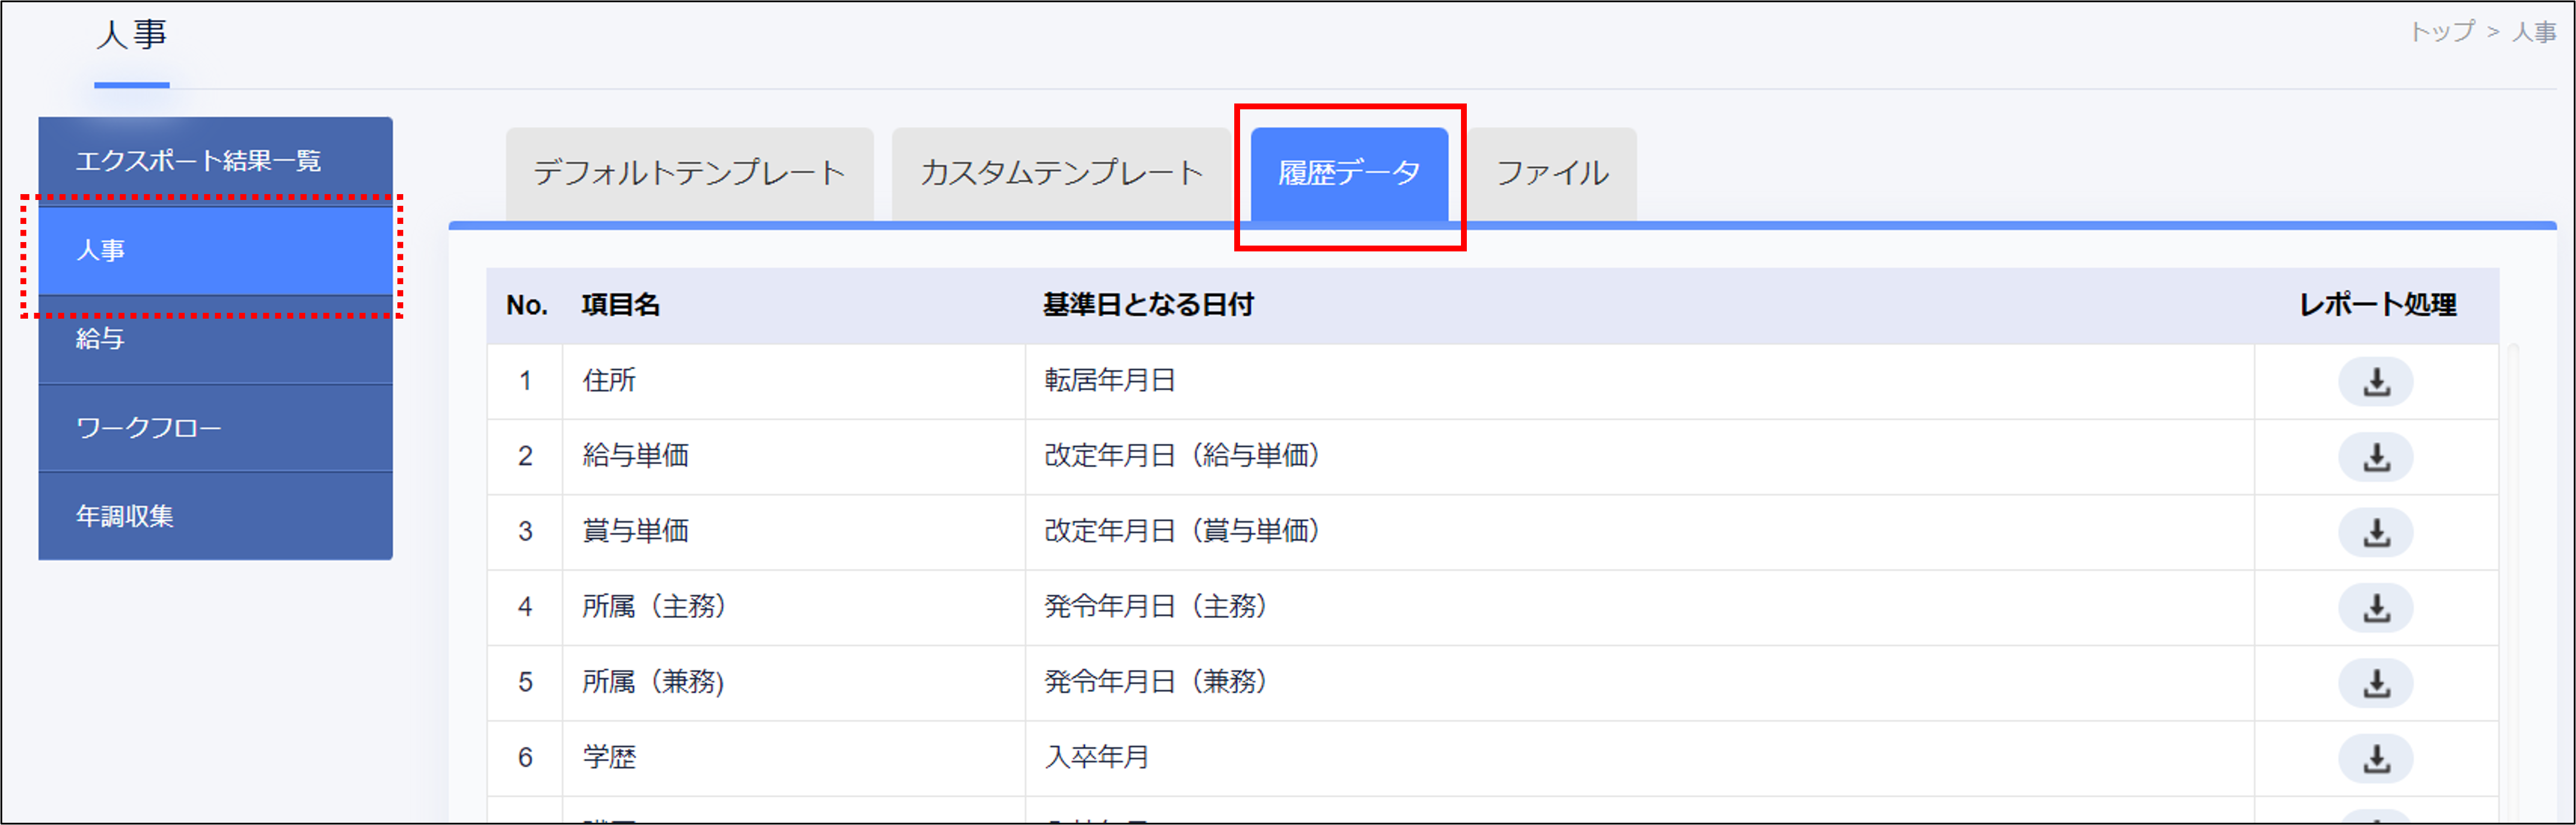Switch to the カスタムテンプレート tab

point(1060,173)
